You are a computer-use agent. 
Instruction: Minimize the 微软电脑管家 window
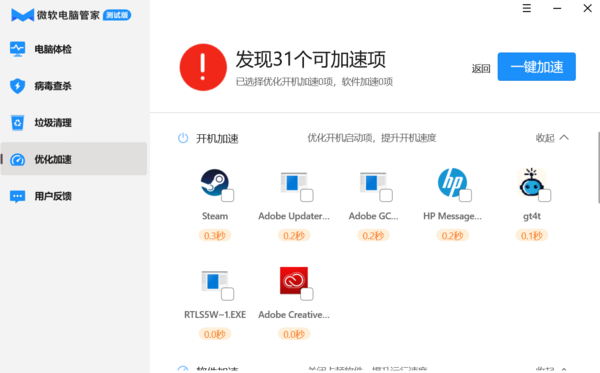[x=557, y=8]
